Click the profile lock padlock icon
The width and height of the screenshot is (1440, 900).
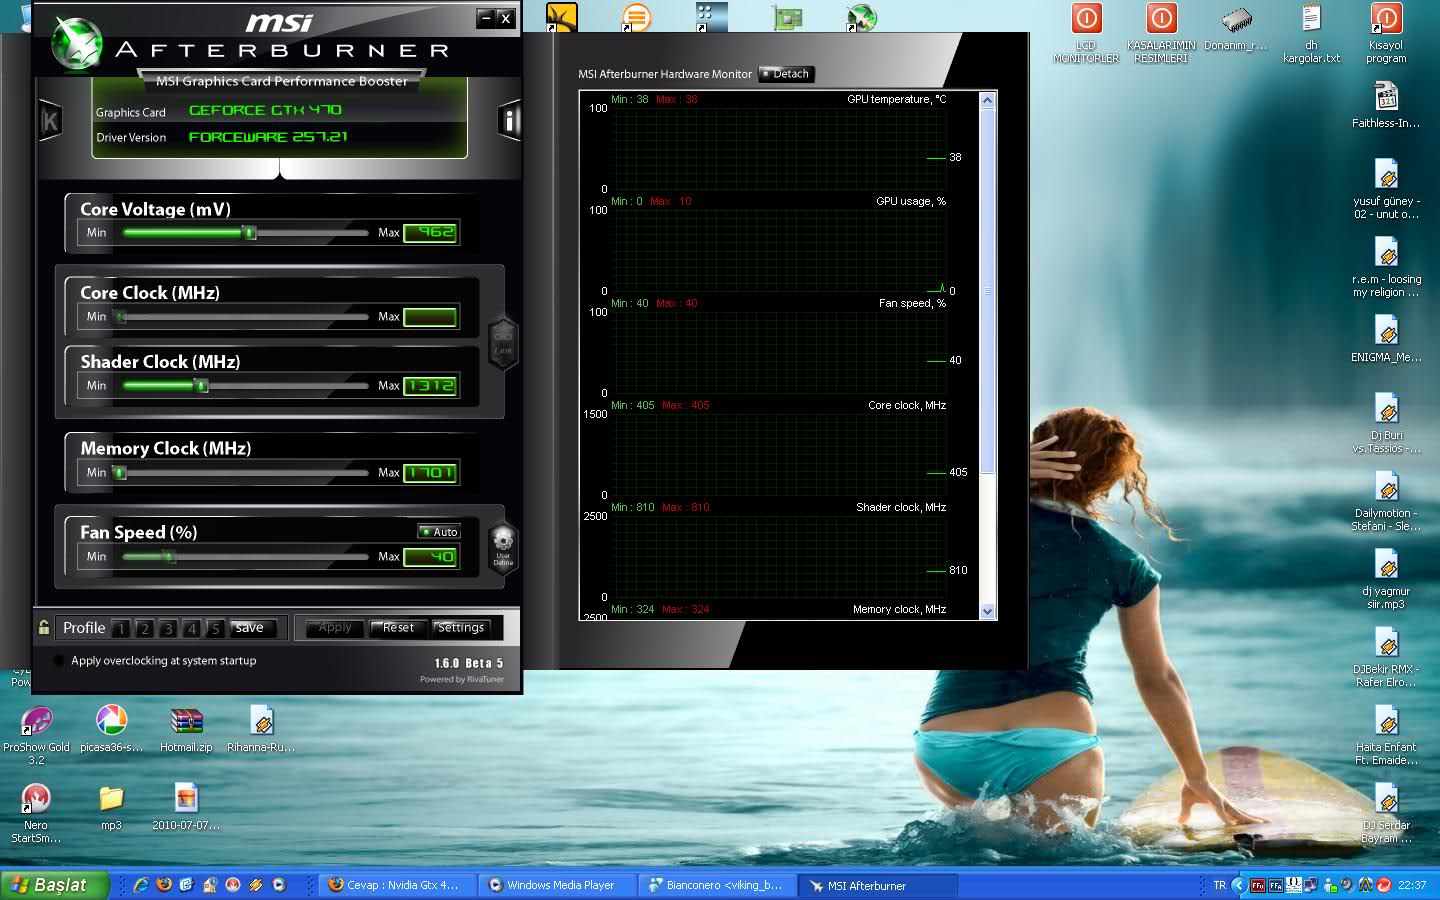(x=44, y=628)
